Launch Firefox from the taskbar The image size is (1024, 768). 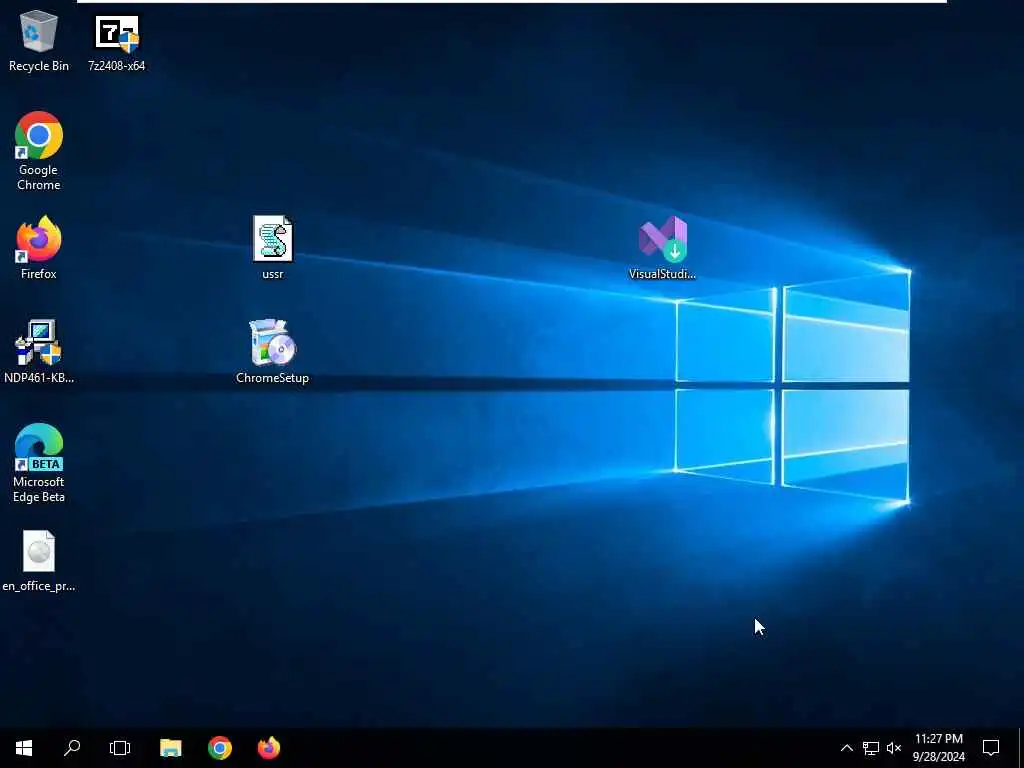pyautogui.click(x=268, y=748)
